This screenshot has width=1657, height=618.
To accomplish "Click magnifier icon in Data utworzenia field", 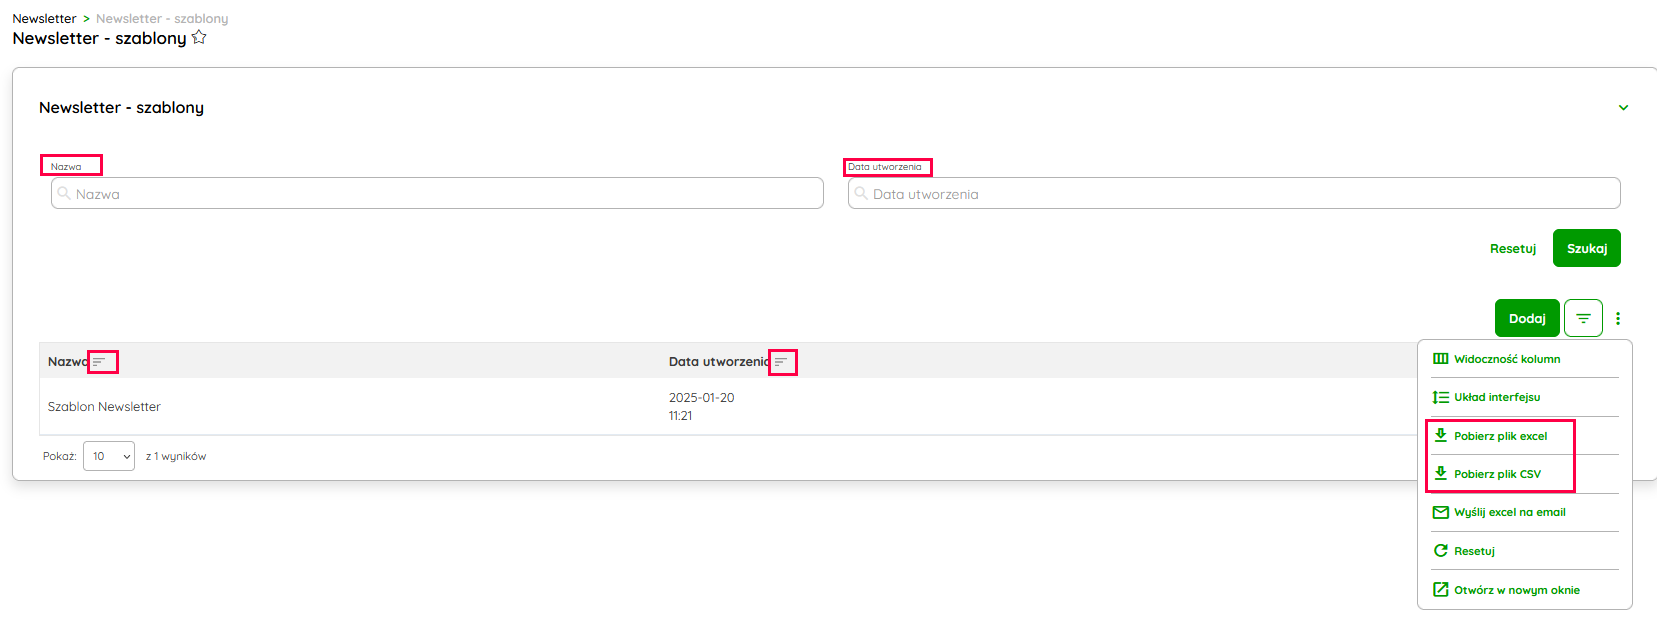I will (861, 194).
